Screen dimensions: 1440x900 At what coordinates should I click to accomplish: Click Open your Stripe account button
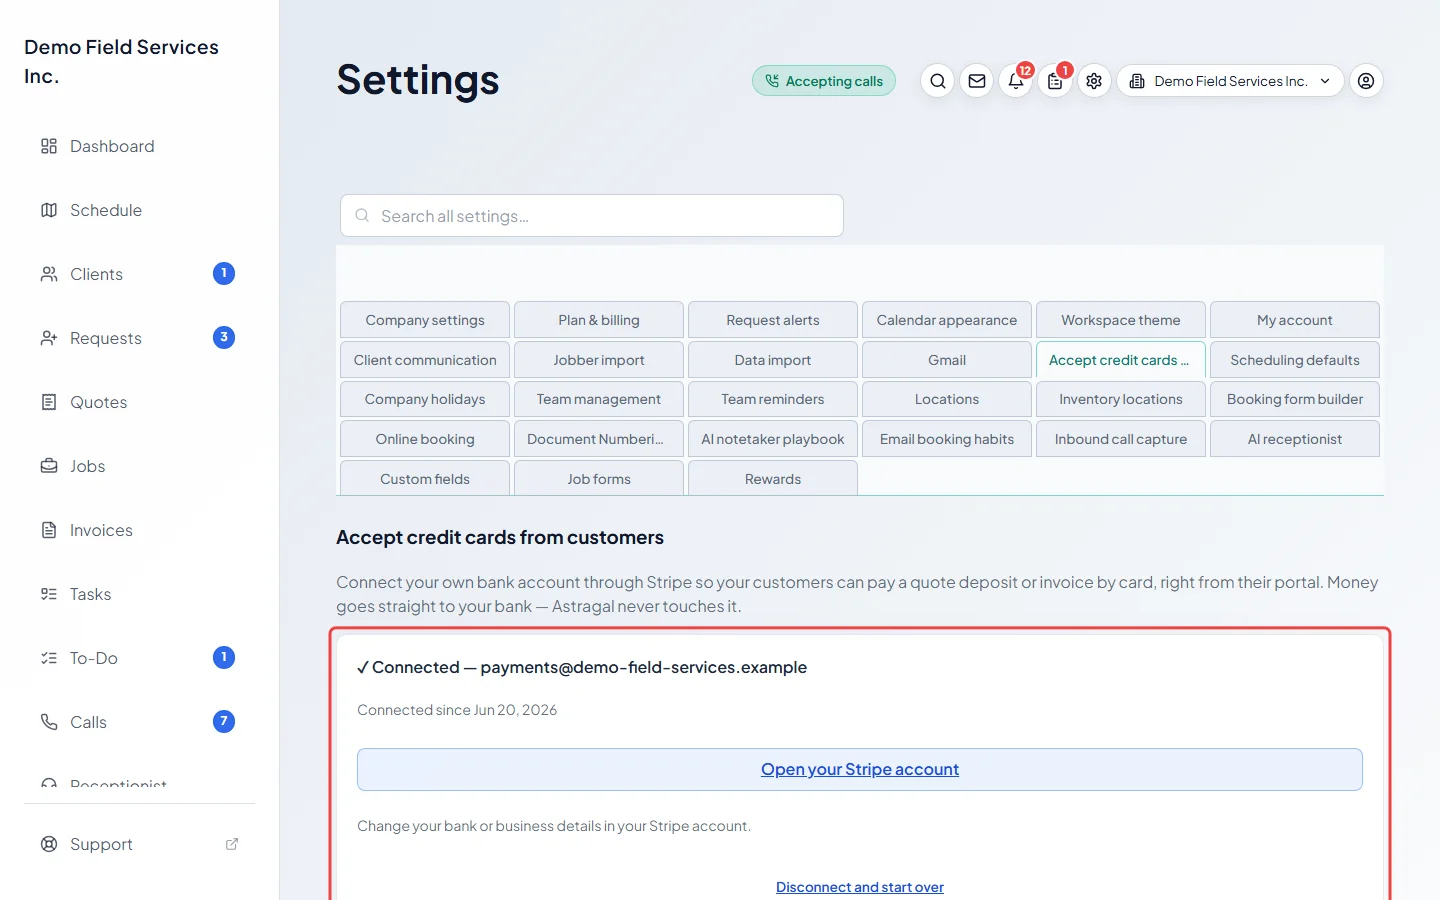click(860, 769)
